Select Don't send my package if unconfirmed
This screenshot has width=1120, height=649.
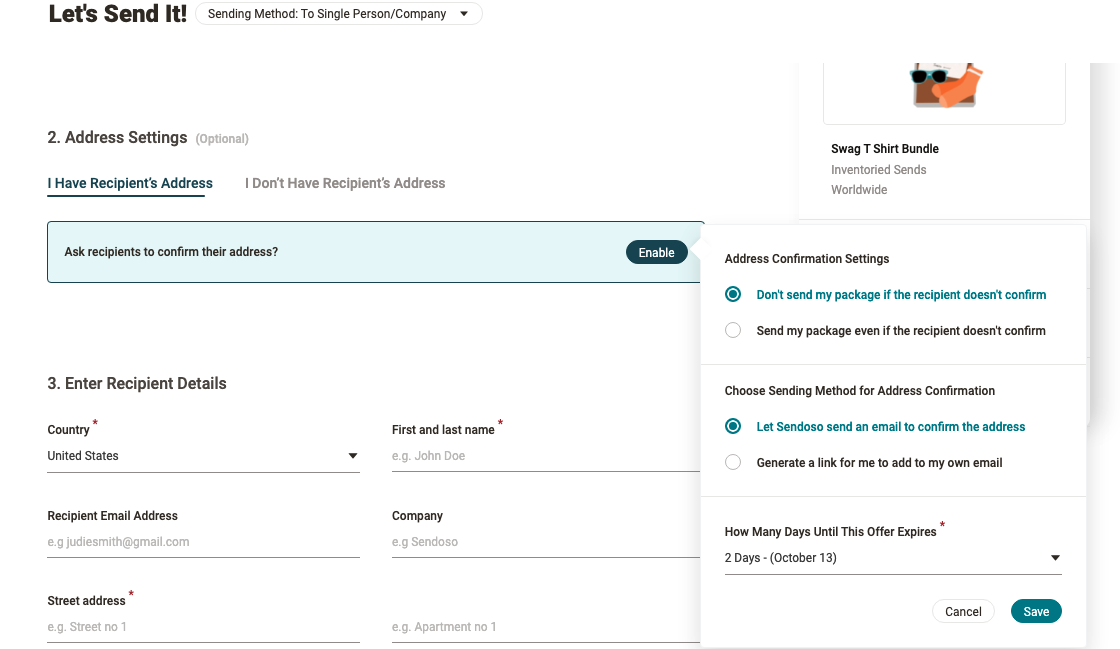(x=734, y=295)
